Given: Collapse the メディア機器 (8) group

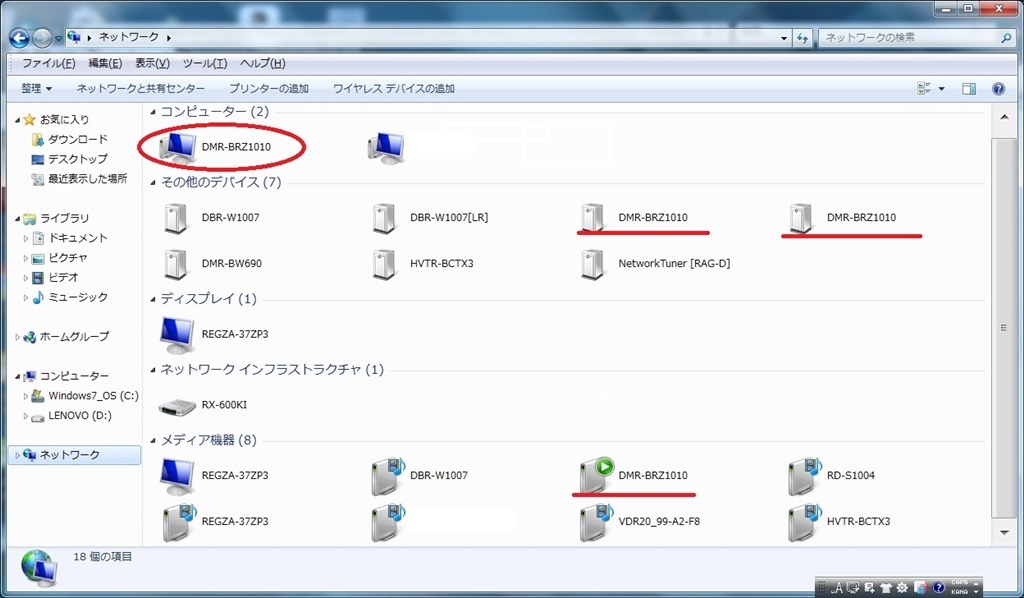Looking at the screenshot, I should tap(153, 441).
